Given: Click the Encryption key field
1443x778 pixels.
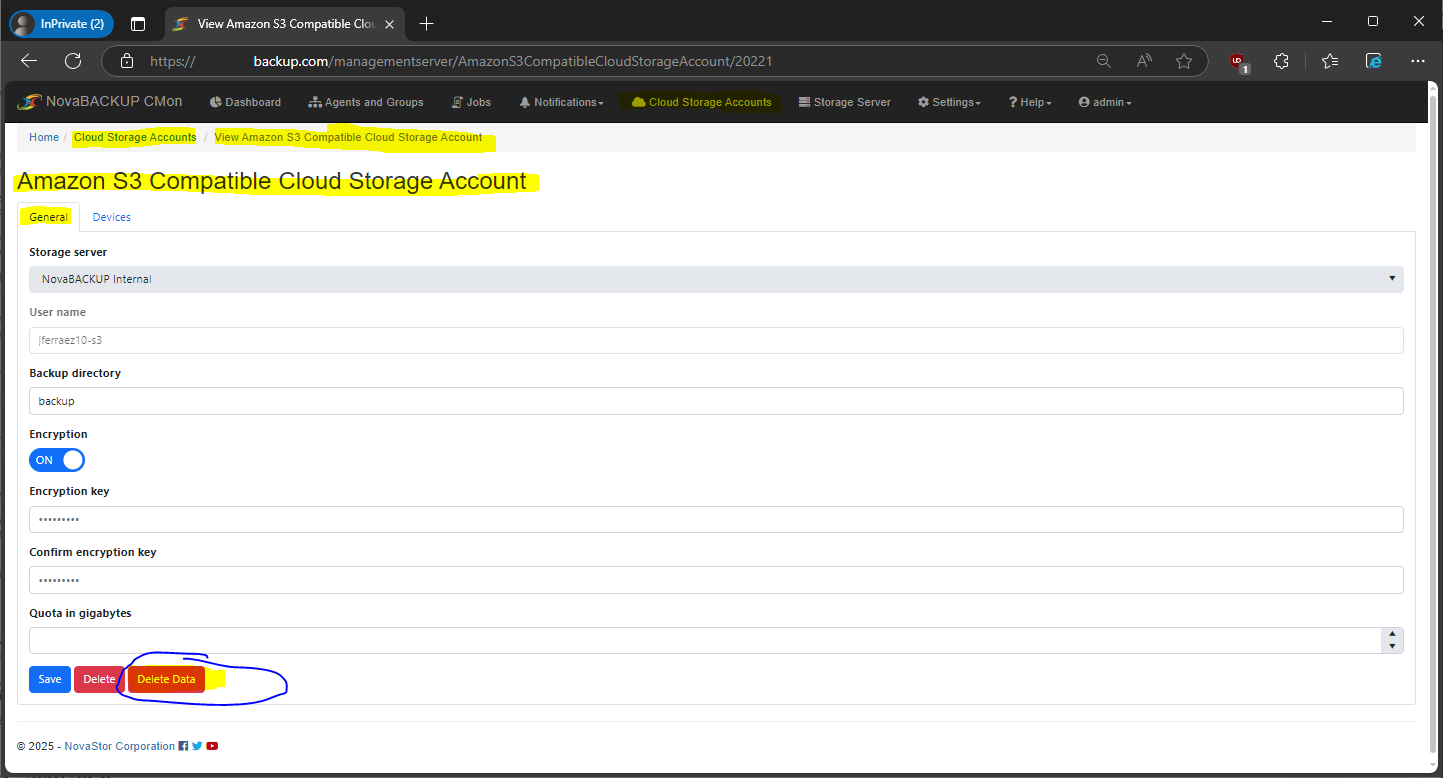Looking at the screenshot, I should 716,519.
